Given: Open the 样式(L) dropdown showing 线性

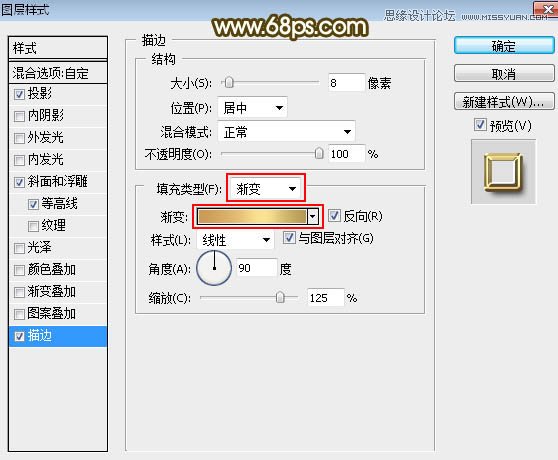Looking at the screenshot, I should tap(235, 240).
